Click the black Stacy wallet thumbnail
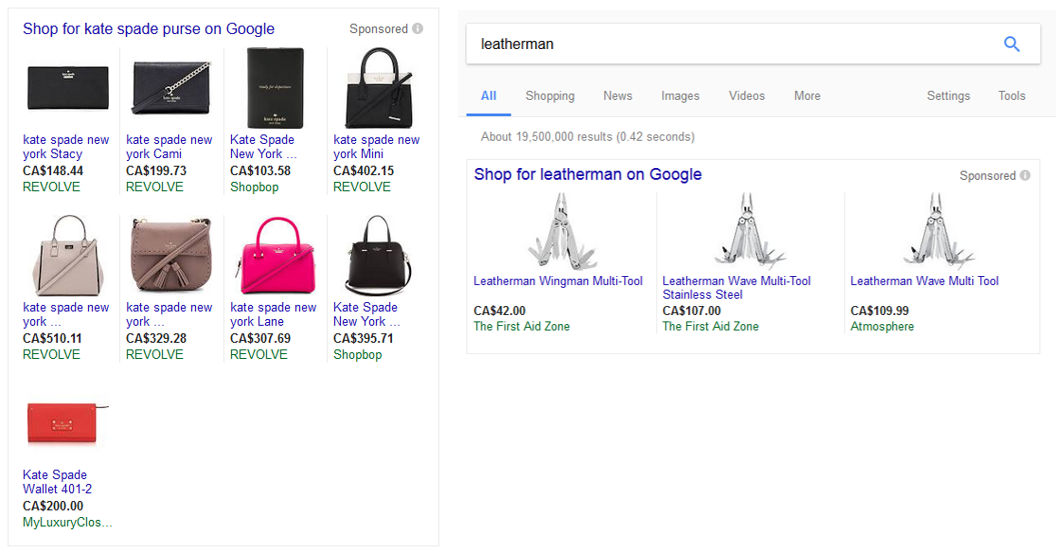This screenshot has height=553, width=1056. pyautogui.click(x=67, y=88)
